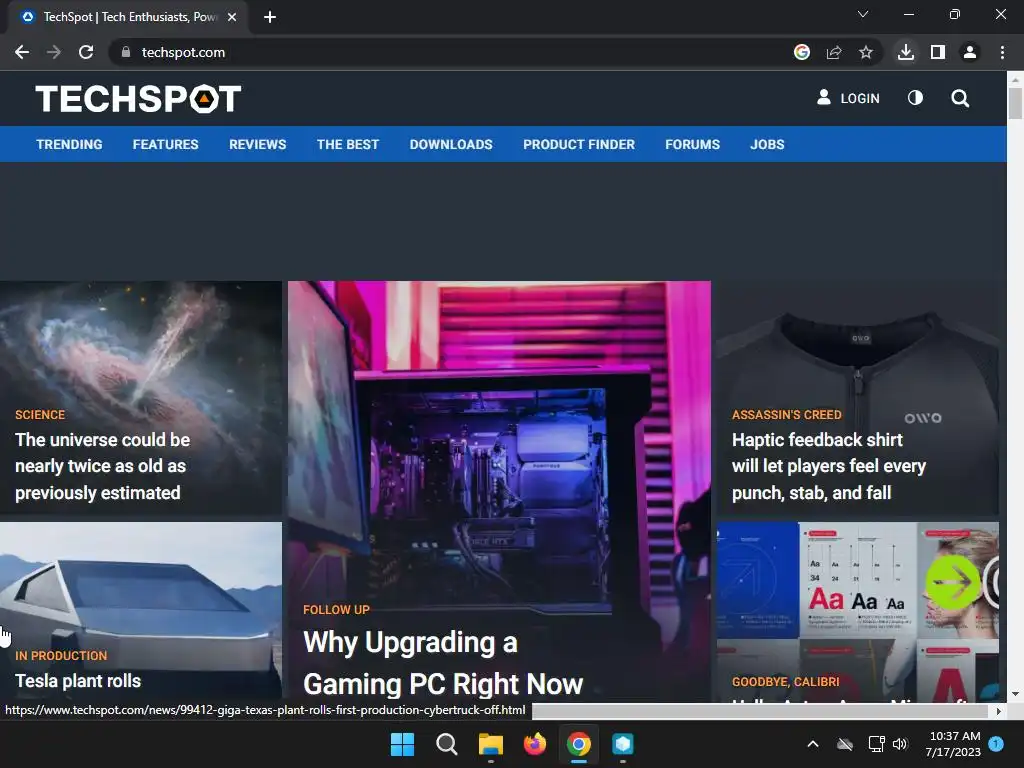
Task: Open the universe age science article
Action: (103, 466)
